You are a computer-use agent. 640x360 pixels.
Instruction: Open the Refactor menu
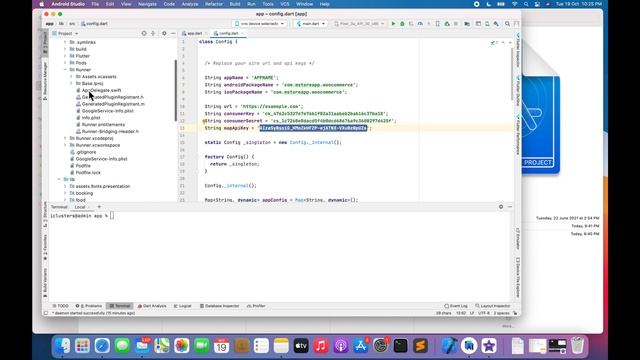[214, 4]
